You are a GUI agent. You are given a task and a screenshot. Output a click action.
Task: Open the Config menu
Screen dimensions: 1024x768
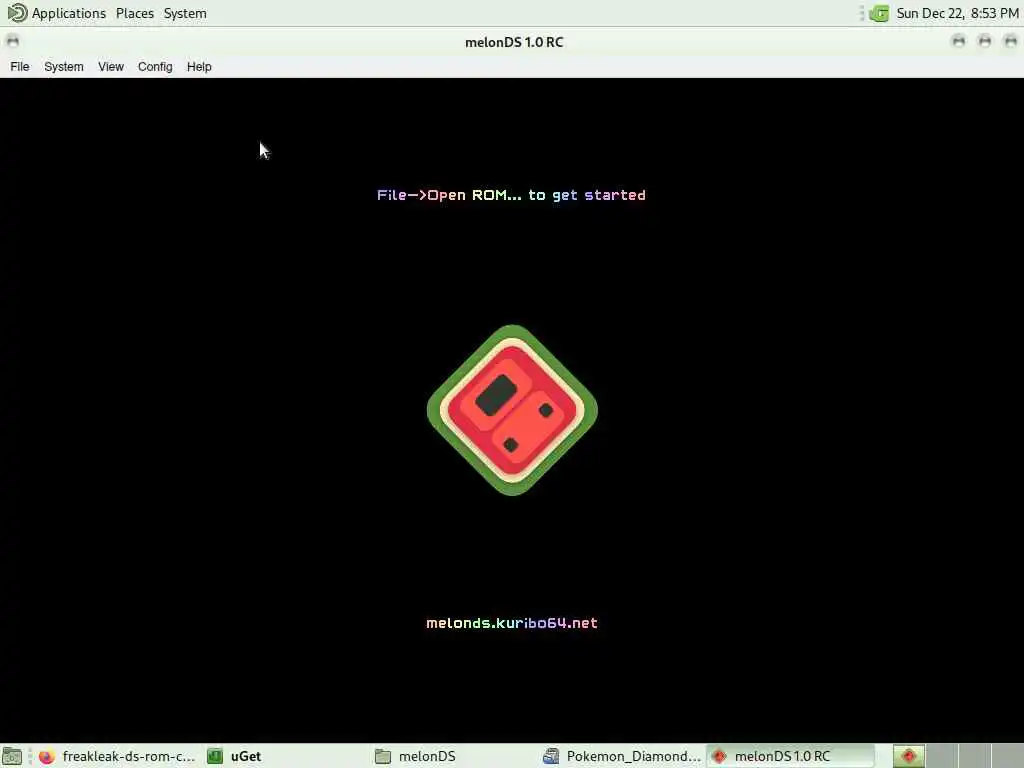pyautogui.click(x=155, y=67)
